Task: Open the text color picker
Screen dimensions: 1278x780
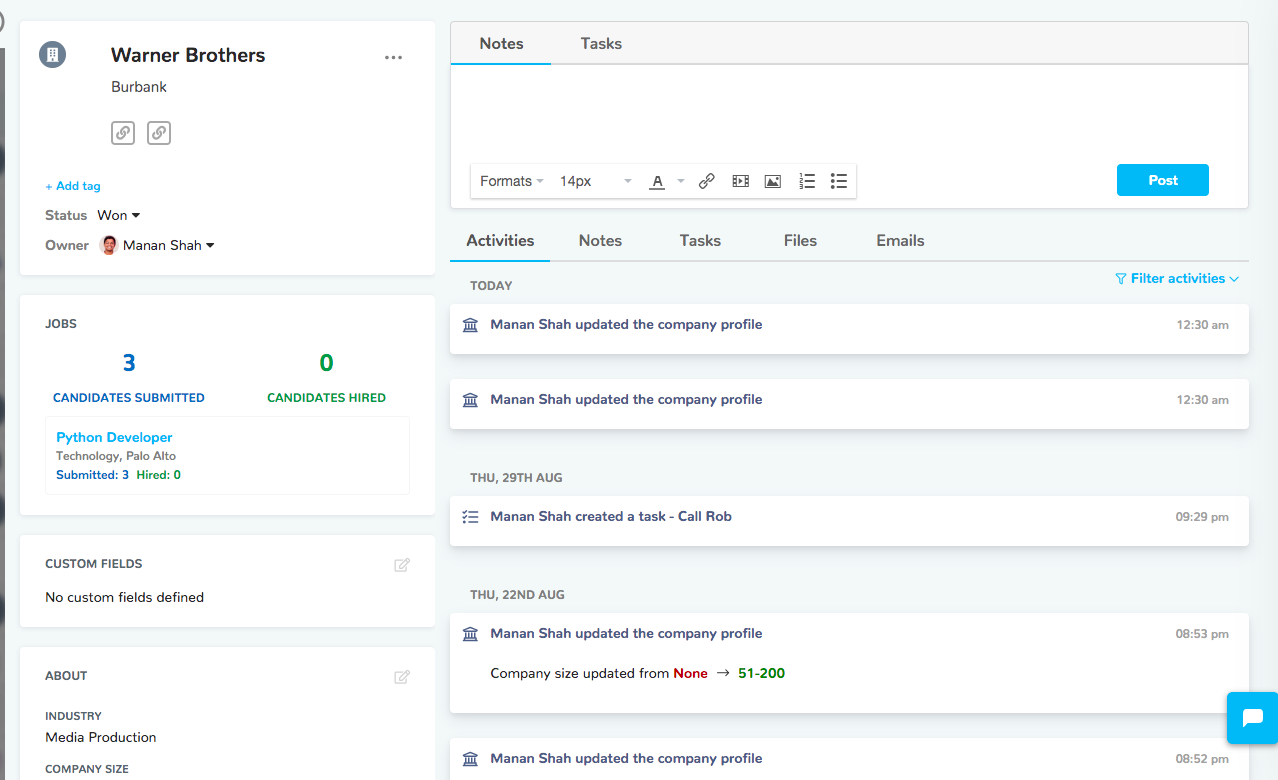Action: click(658, 181)
